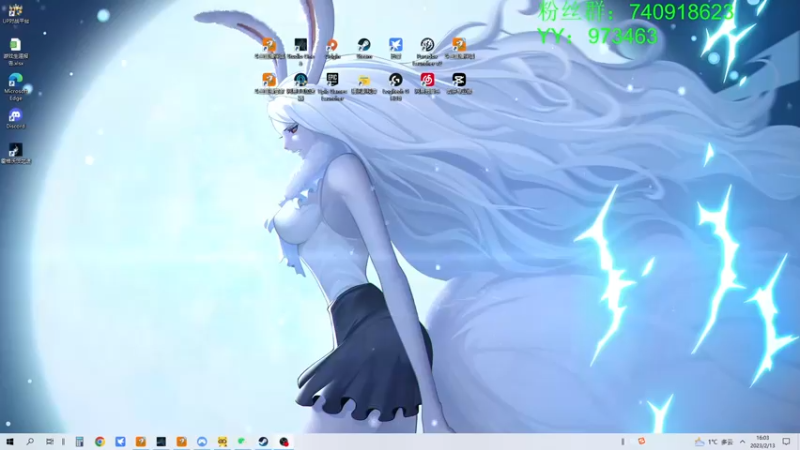Open the blue bird desktop shortcut
The width and height of the screenshot is (800, 450).
(395, 48)
